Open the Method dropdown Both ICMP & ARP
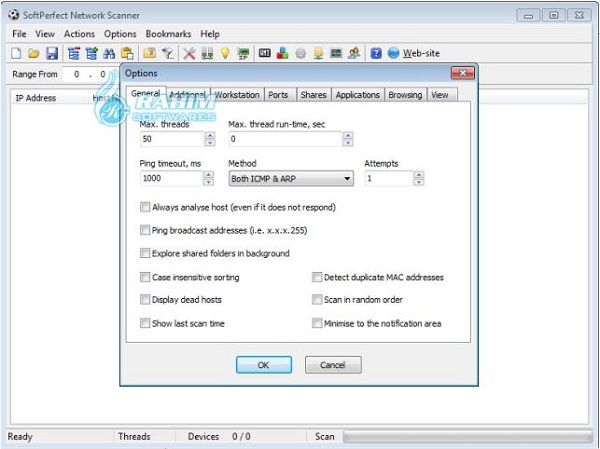This screenshot has height=449, width=600. point(291,178)
